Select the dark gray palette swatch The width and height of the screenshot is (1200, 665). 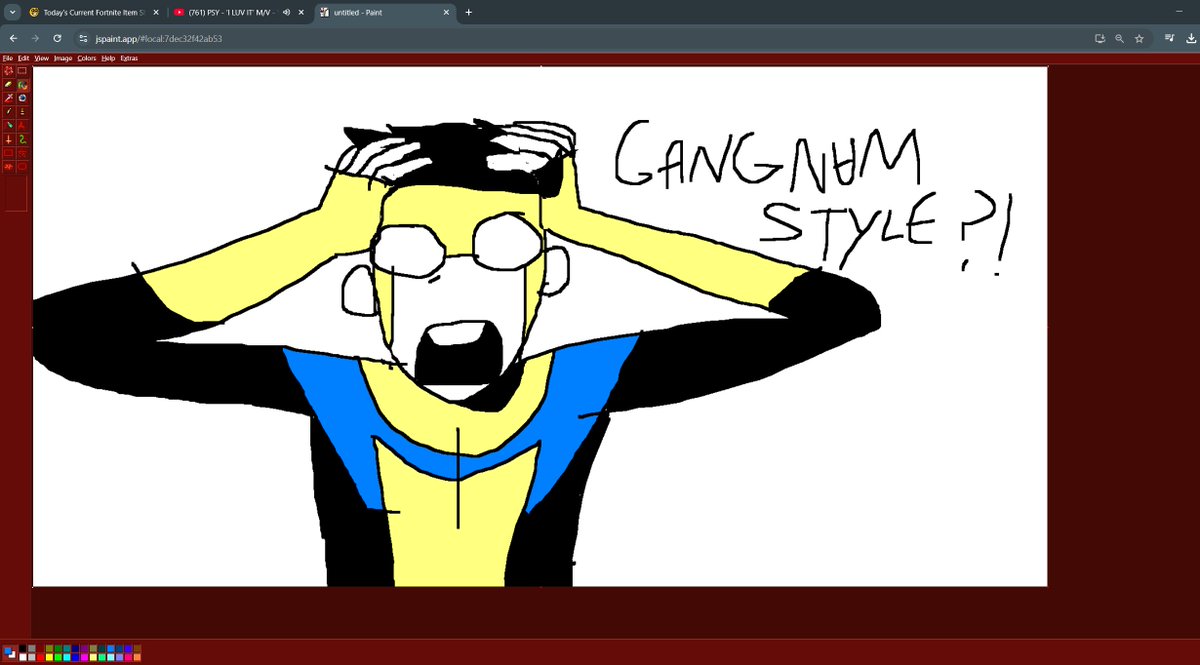pos(32,649)
